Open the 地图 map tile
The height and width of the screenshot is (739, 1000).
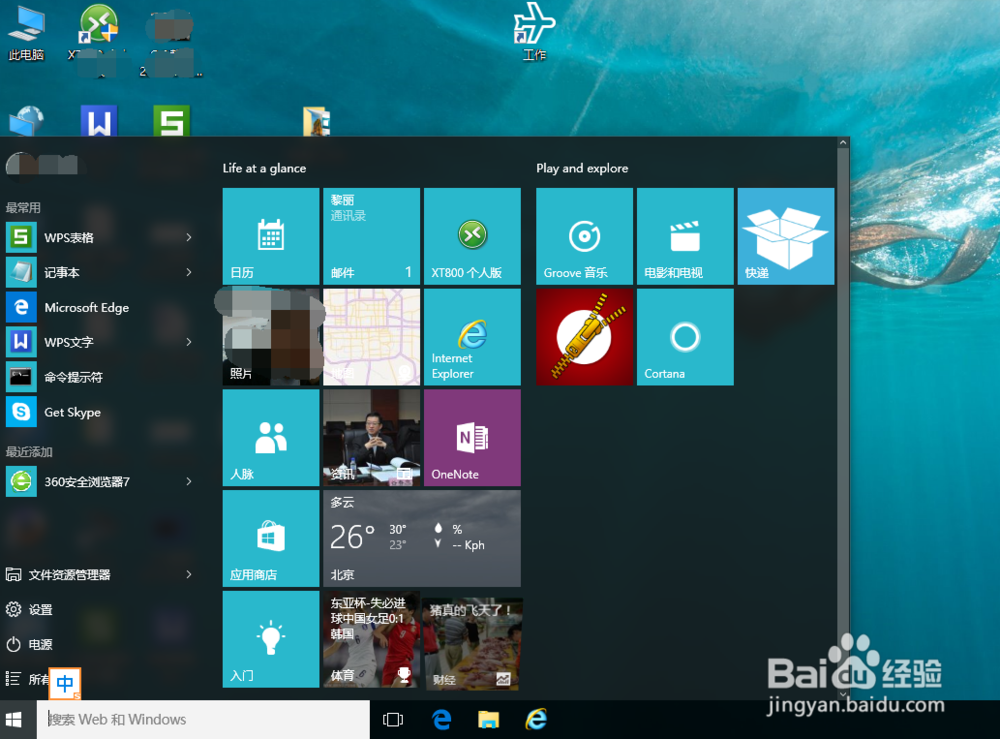click(x=371, y=337)
